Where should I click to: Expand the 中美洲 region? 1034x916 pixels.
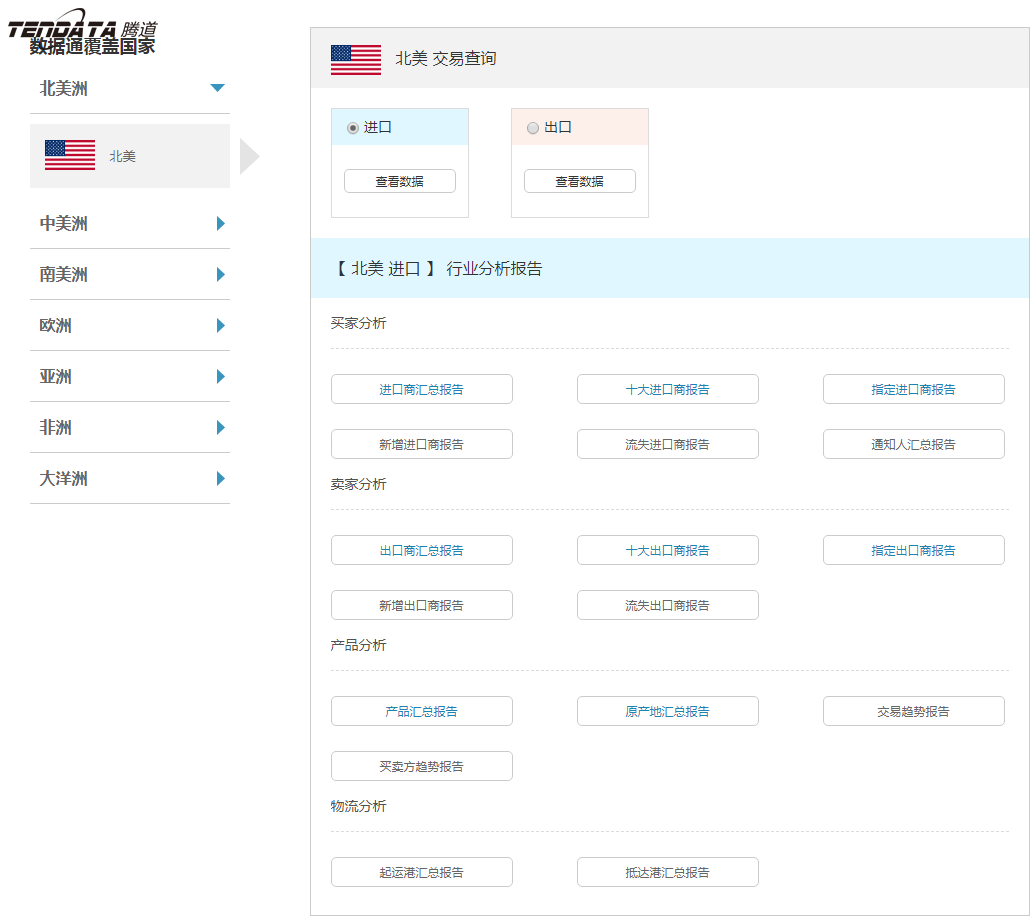tap(130, 224)
